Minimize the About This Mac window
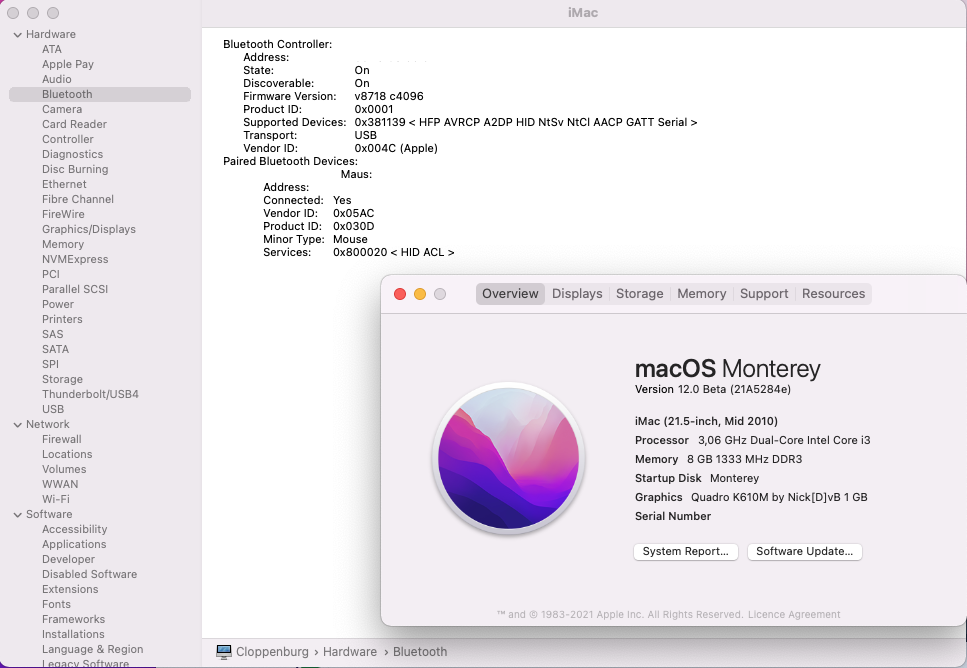The height and width of the screenshot is (668, 967). [420, 294]
